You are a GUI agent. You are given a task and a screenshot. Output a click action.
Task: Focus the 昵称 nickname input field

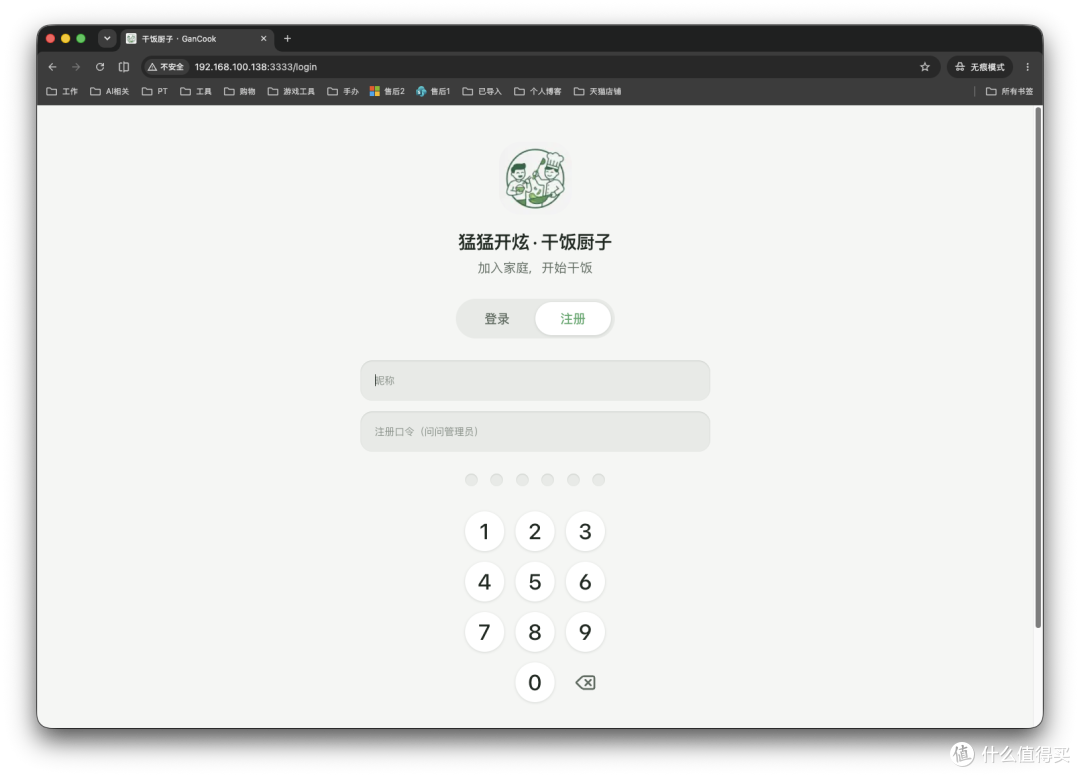click(x=535, y=380)
